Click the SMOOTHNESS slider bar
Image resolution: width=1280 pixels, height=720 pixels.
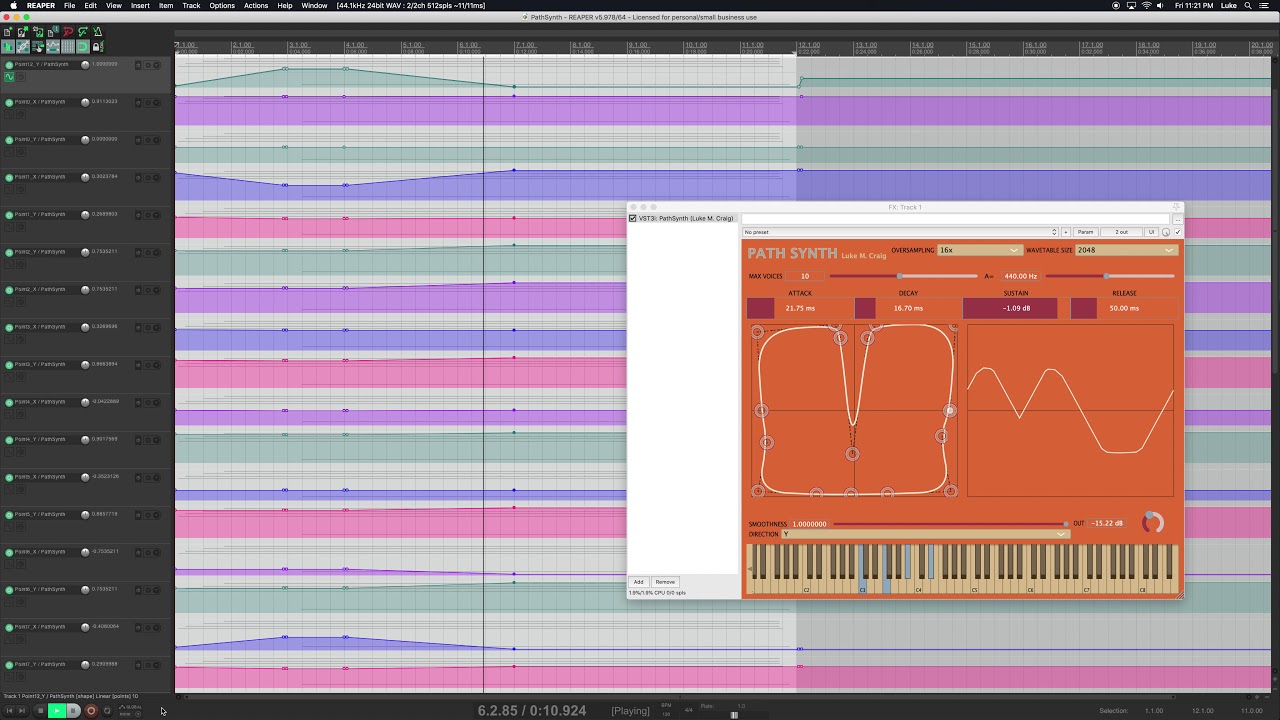[x=950, y=524]
